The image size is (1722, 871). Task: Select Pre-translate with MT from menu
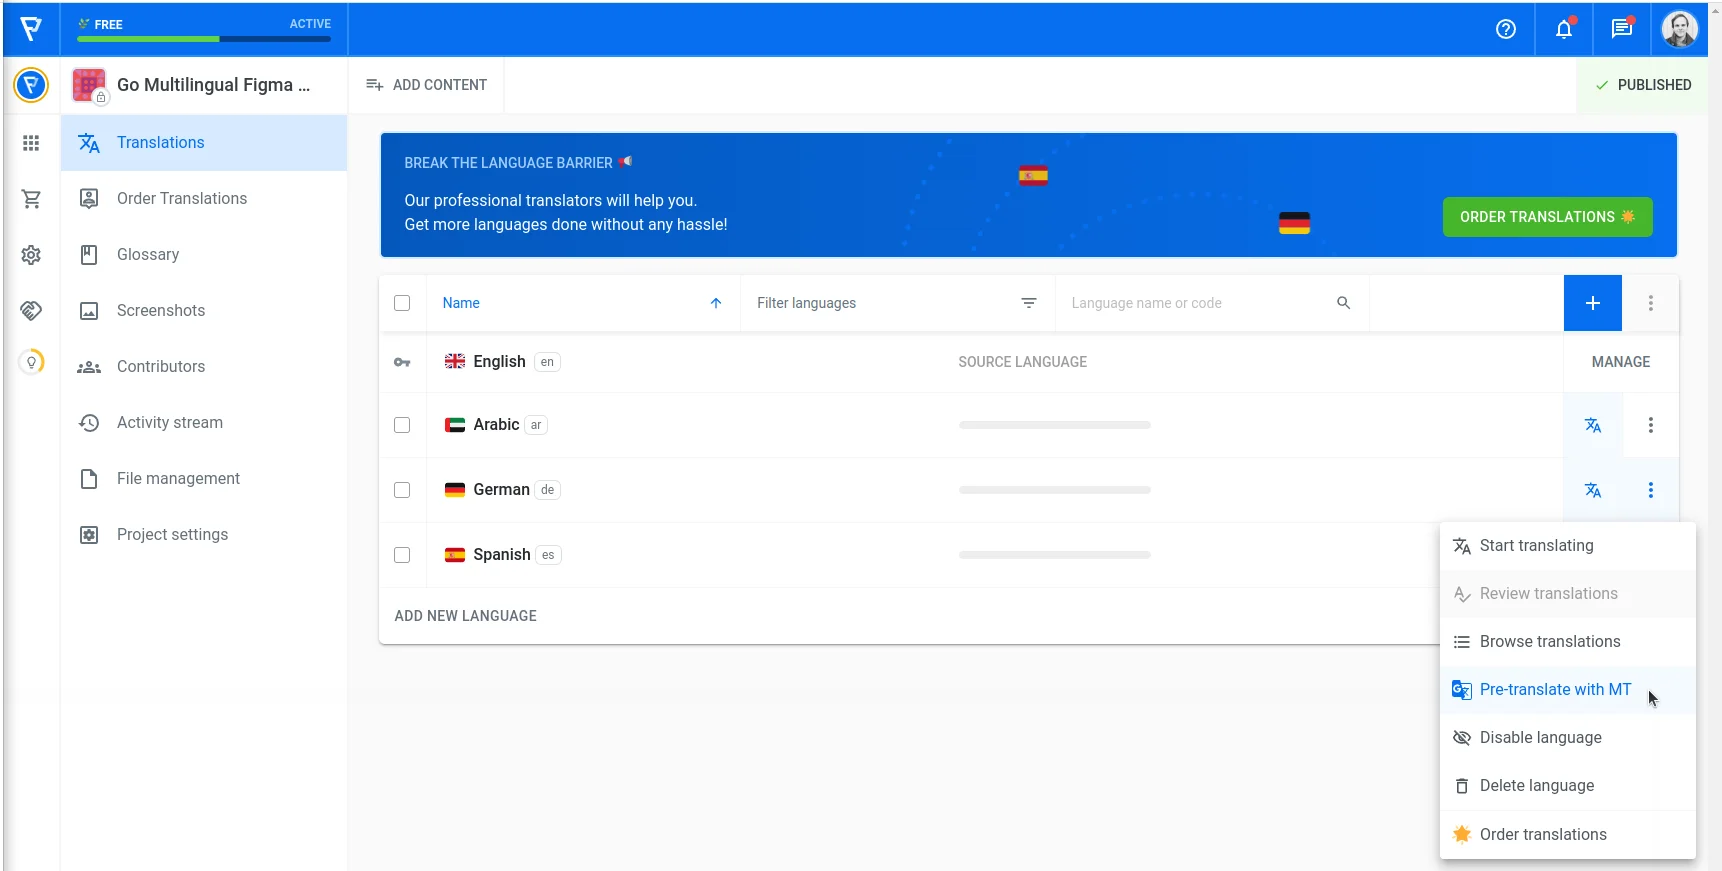(1554, 690)
